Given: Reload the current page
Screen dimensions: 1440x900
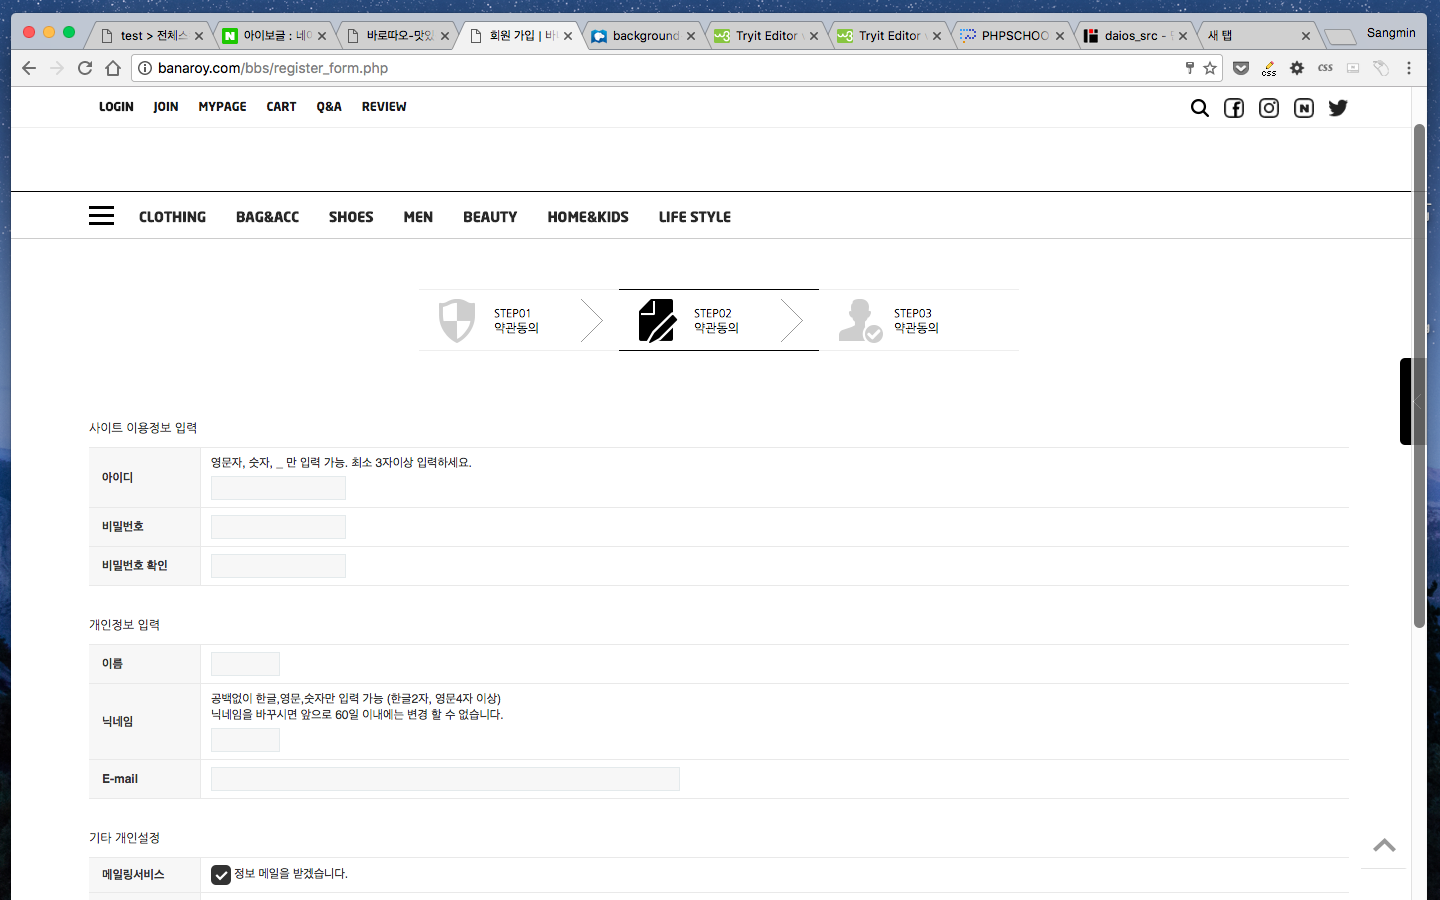Looking at the screenshot, I should coord(85,68).
